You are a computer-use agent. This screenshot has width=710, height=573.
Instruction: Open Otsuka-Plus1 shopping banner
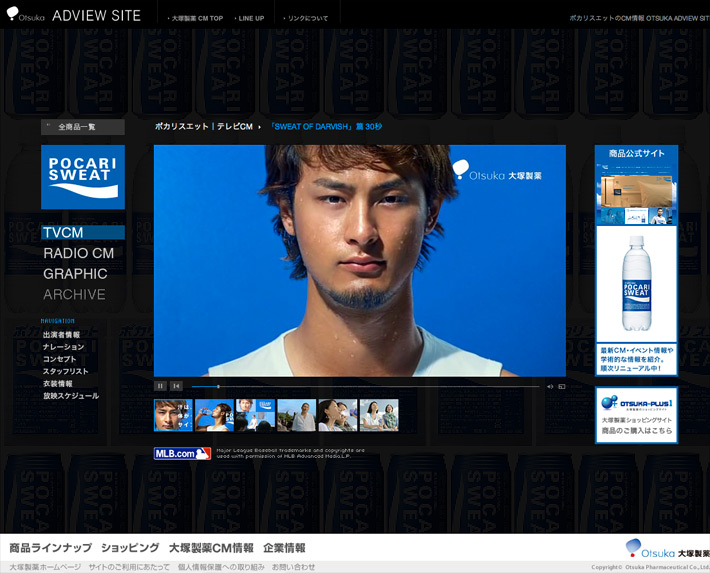[x=636, y=415]
